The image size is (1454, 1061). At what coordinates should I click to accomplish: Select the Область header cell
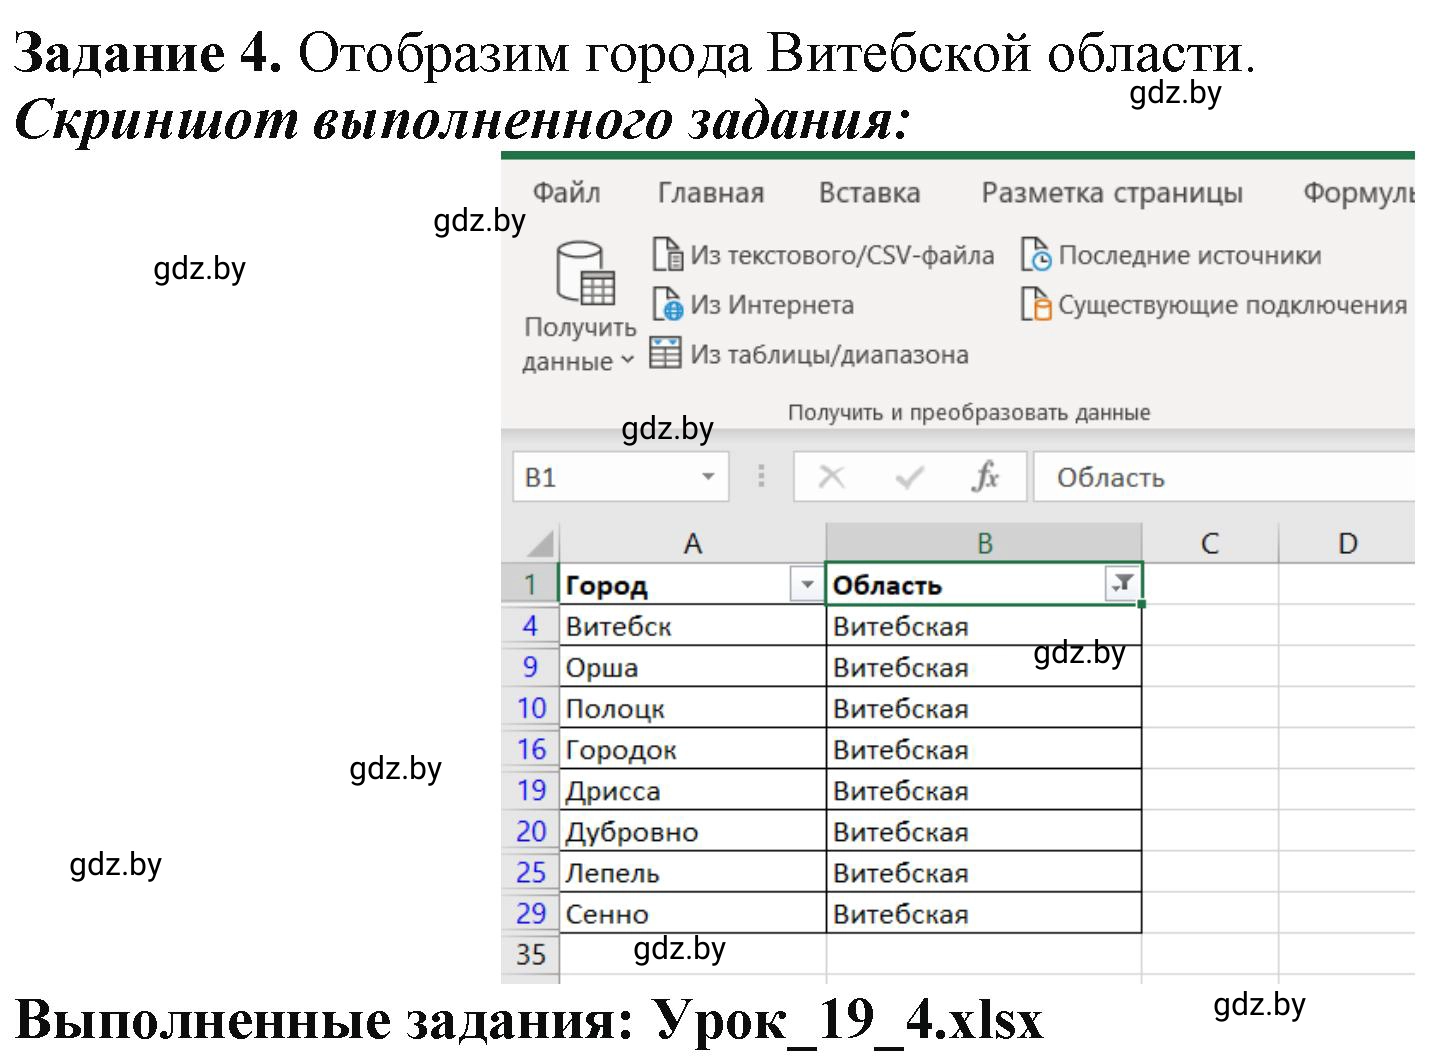click(x=984, y=585)
